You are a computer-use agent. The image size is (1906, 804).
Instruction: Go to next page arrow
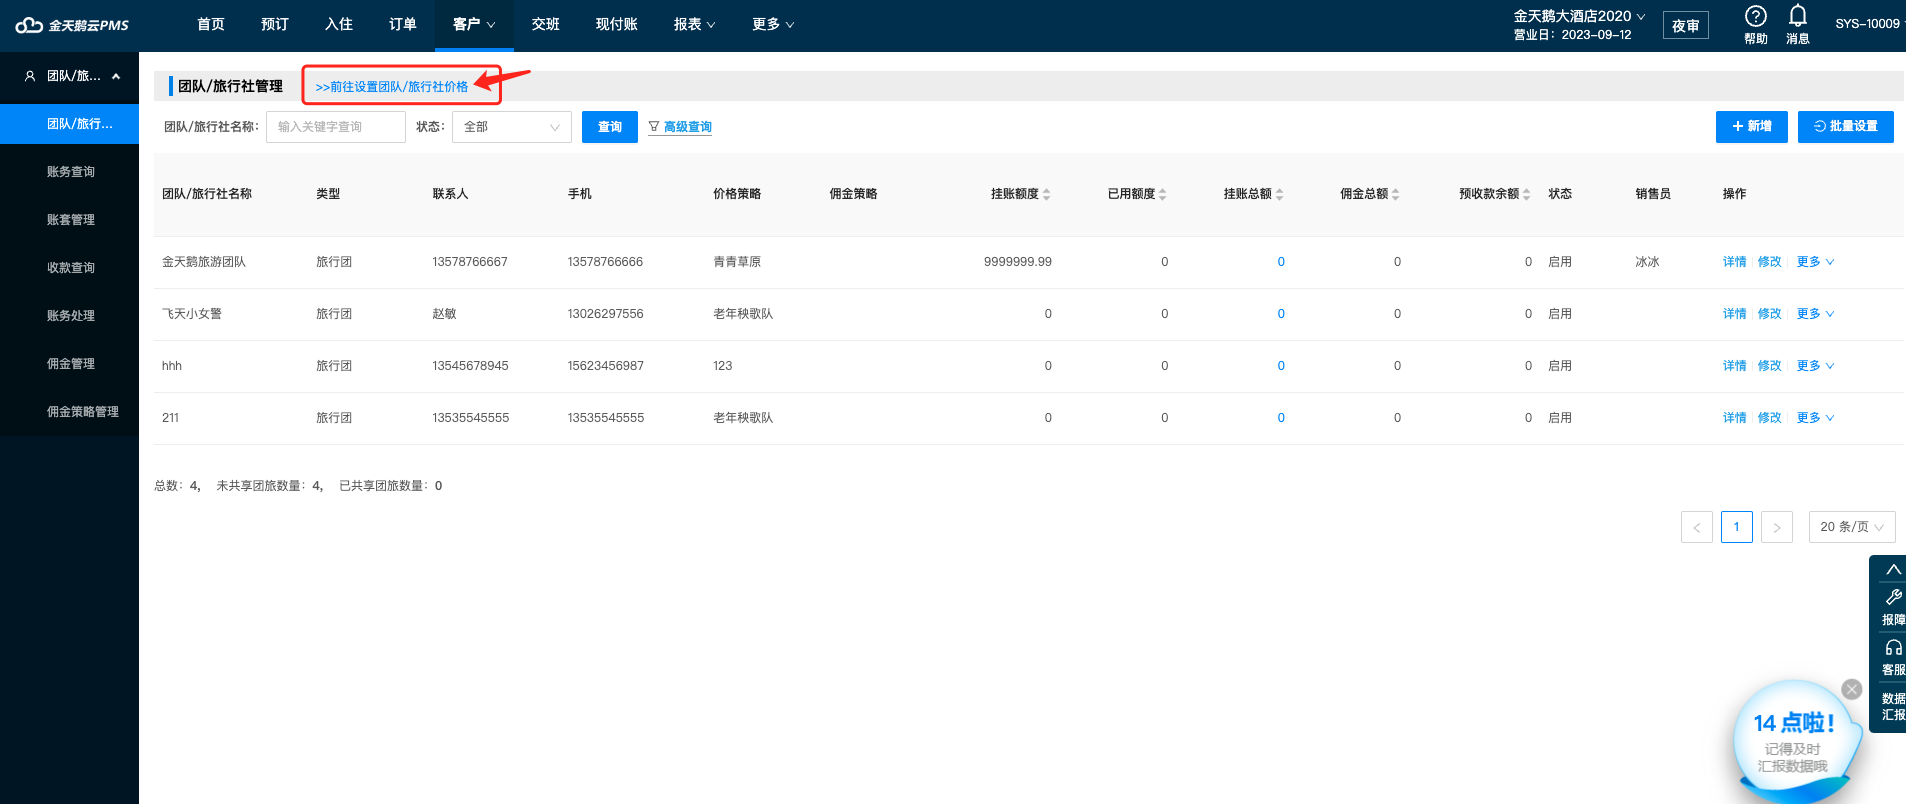coord(1777,527)
